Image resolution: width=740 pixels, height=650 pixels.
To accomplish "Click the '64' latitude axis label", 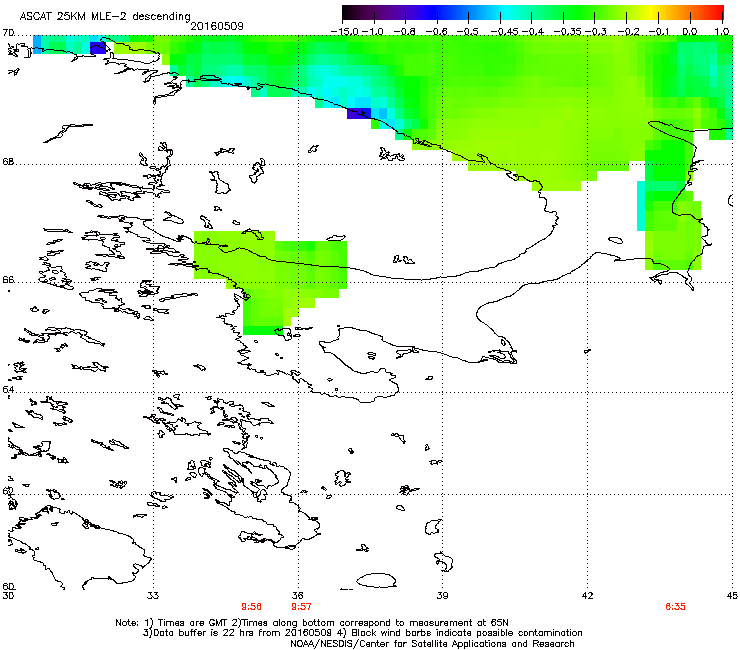I will pos(8,390).
